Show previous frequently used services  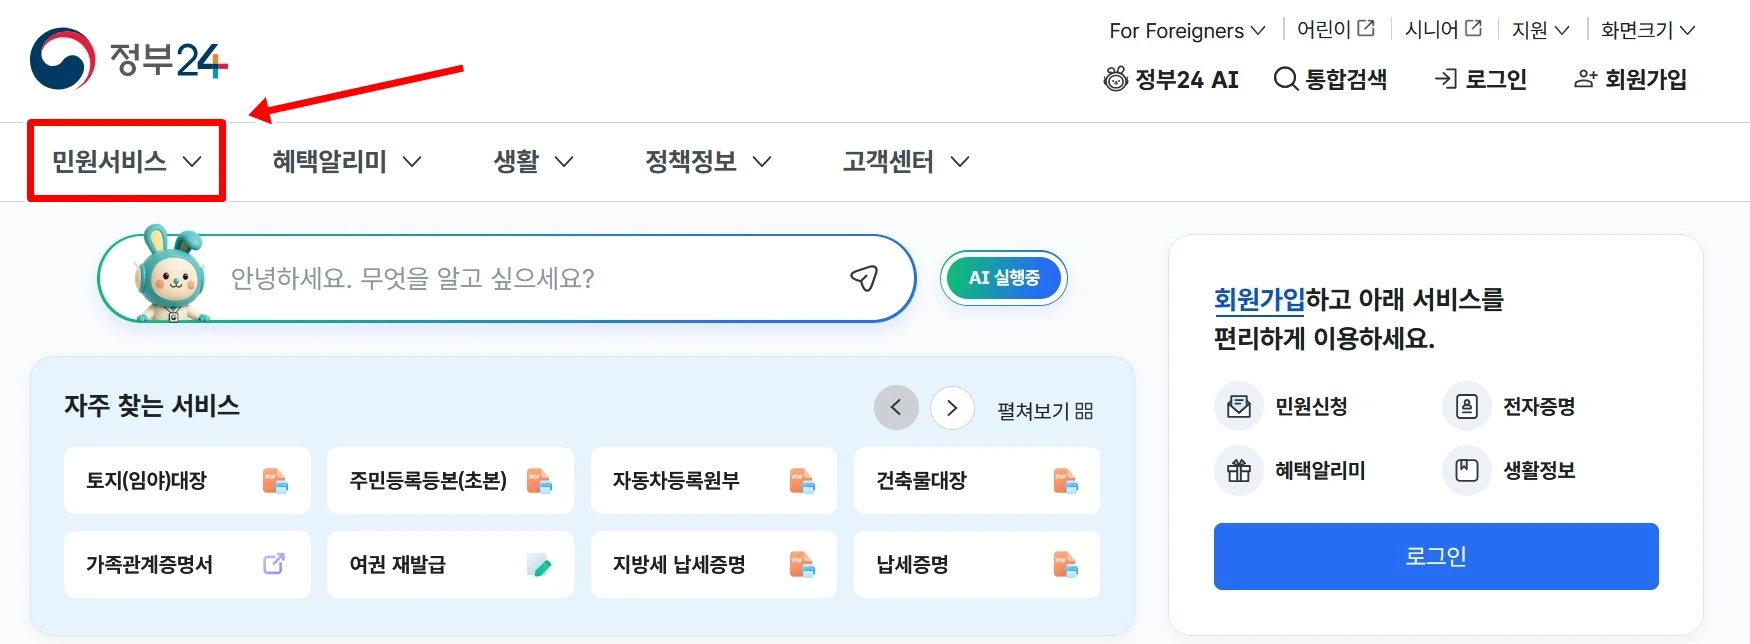(896, 408)
